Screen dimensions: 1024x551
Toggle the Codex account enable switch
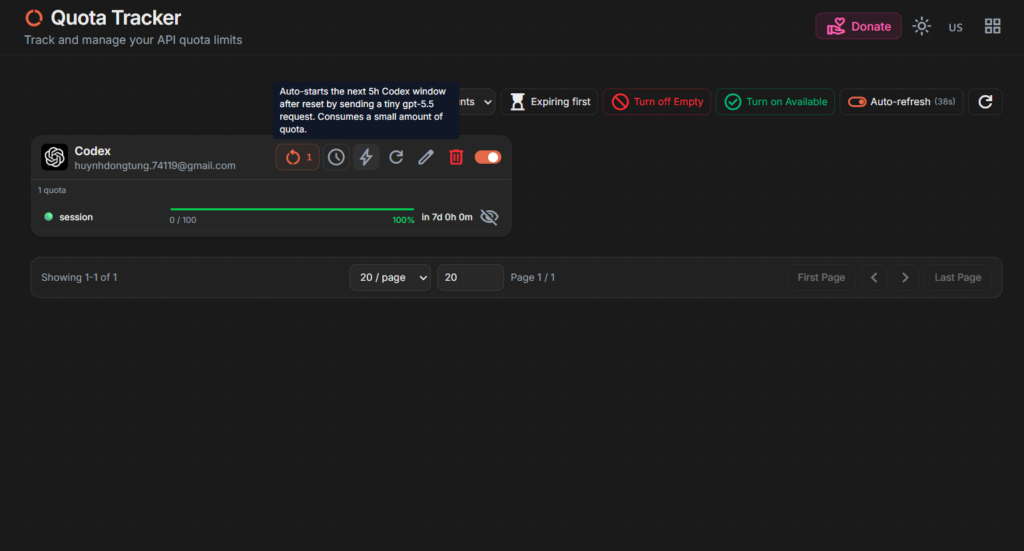(x=488, y=157)
